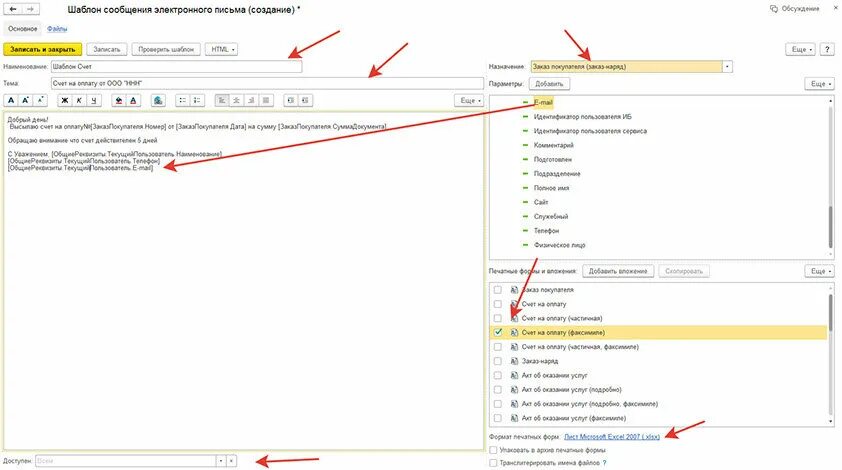Click Проверить шаблон

coord(166,49)
